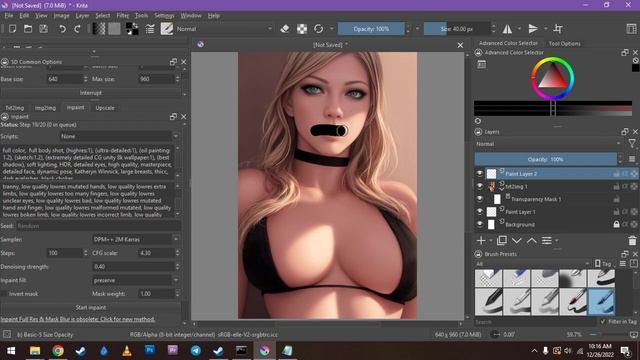Image resolution: width=640 pixels, height=360 pixels.
Task: Open the workspace chooser icon
Action: coord(631,29)
